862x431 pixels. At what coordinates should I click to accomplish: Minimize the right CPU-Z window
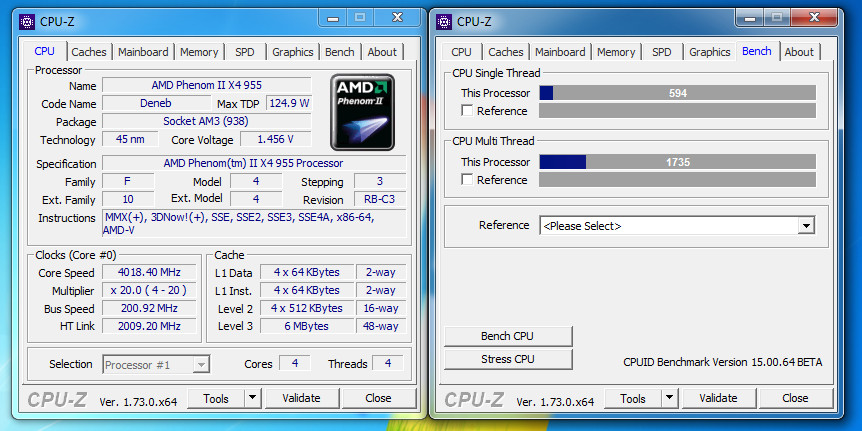749,18
